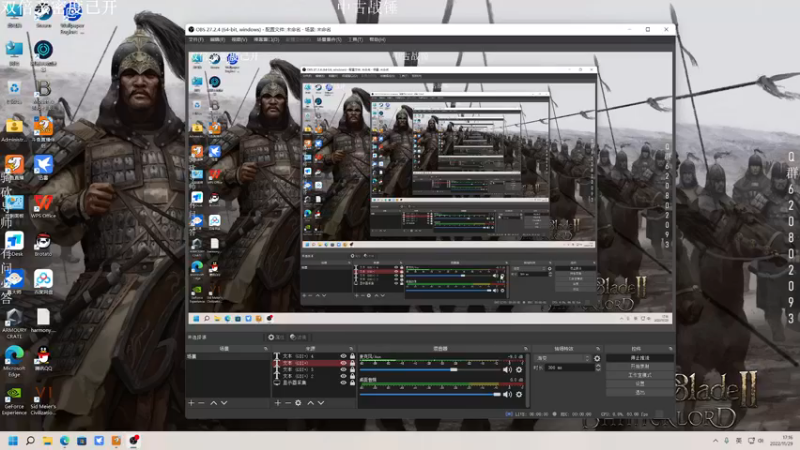The image size is (800, 450).
Task: Open GeForce Experience desktop shortcut
Action: click(14, 401)
